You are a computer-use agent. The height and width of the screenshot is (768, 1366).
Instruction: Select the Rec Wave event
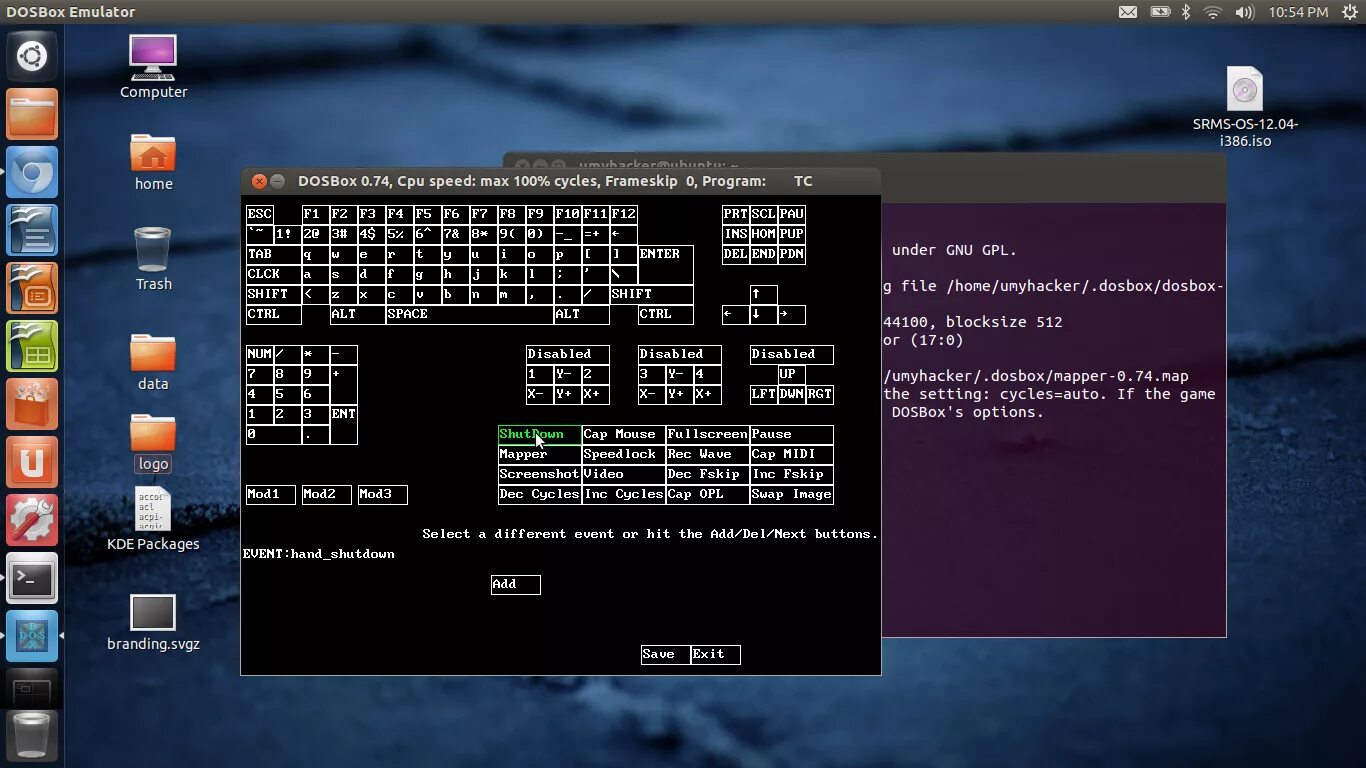(707, 454)
